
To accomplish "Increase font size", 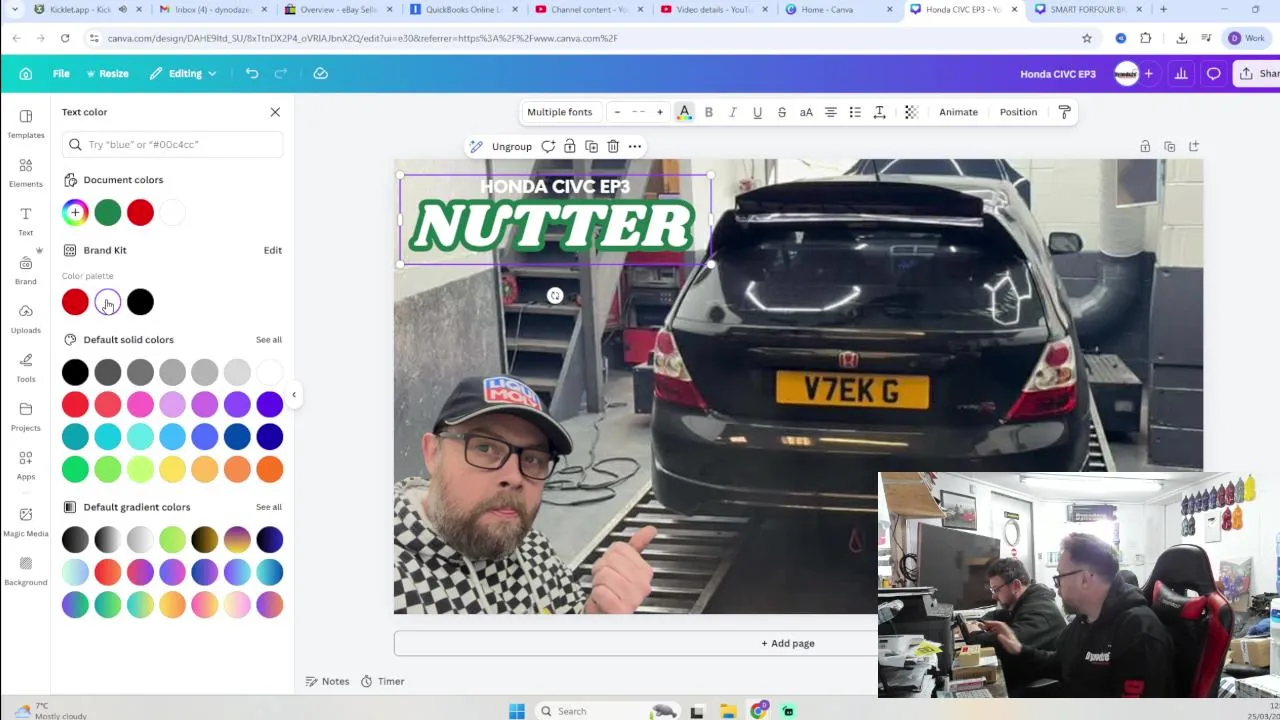I will (x=660, y=112).
